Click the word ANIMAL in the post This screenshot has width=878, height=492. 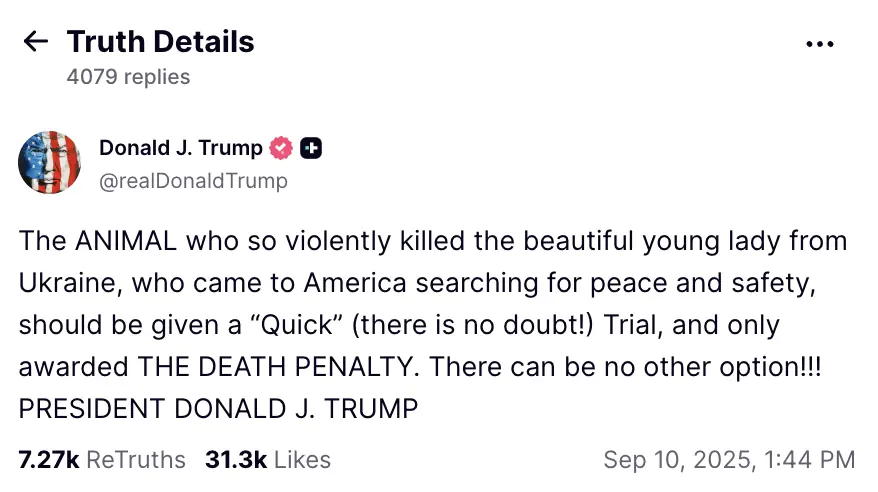pyautogui.click(x=125, y=241)
